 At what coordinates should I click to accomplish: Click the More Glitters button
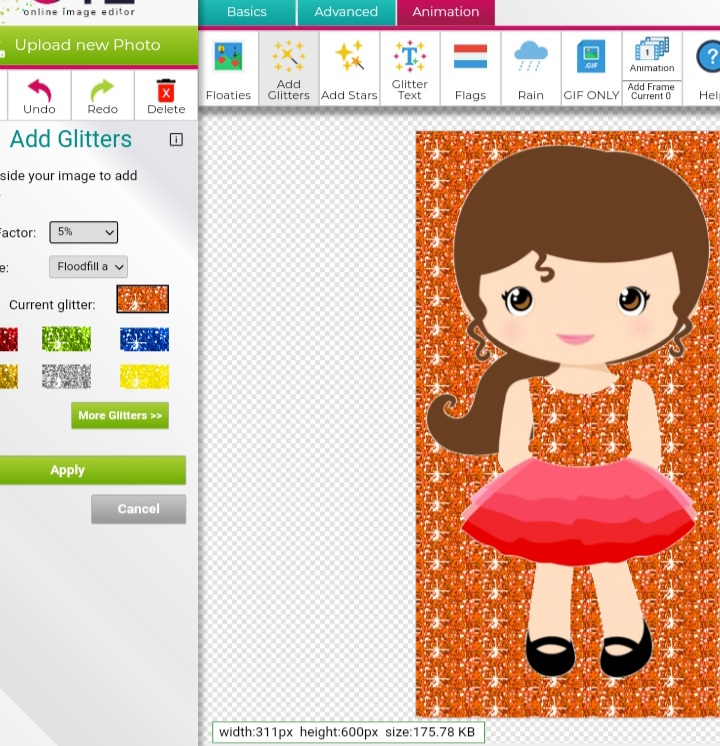(x=120, y=415)
